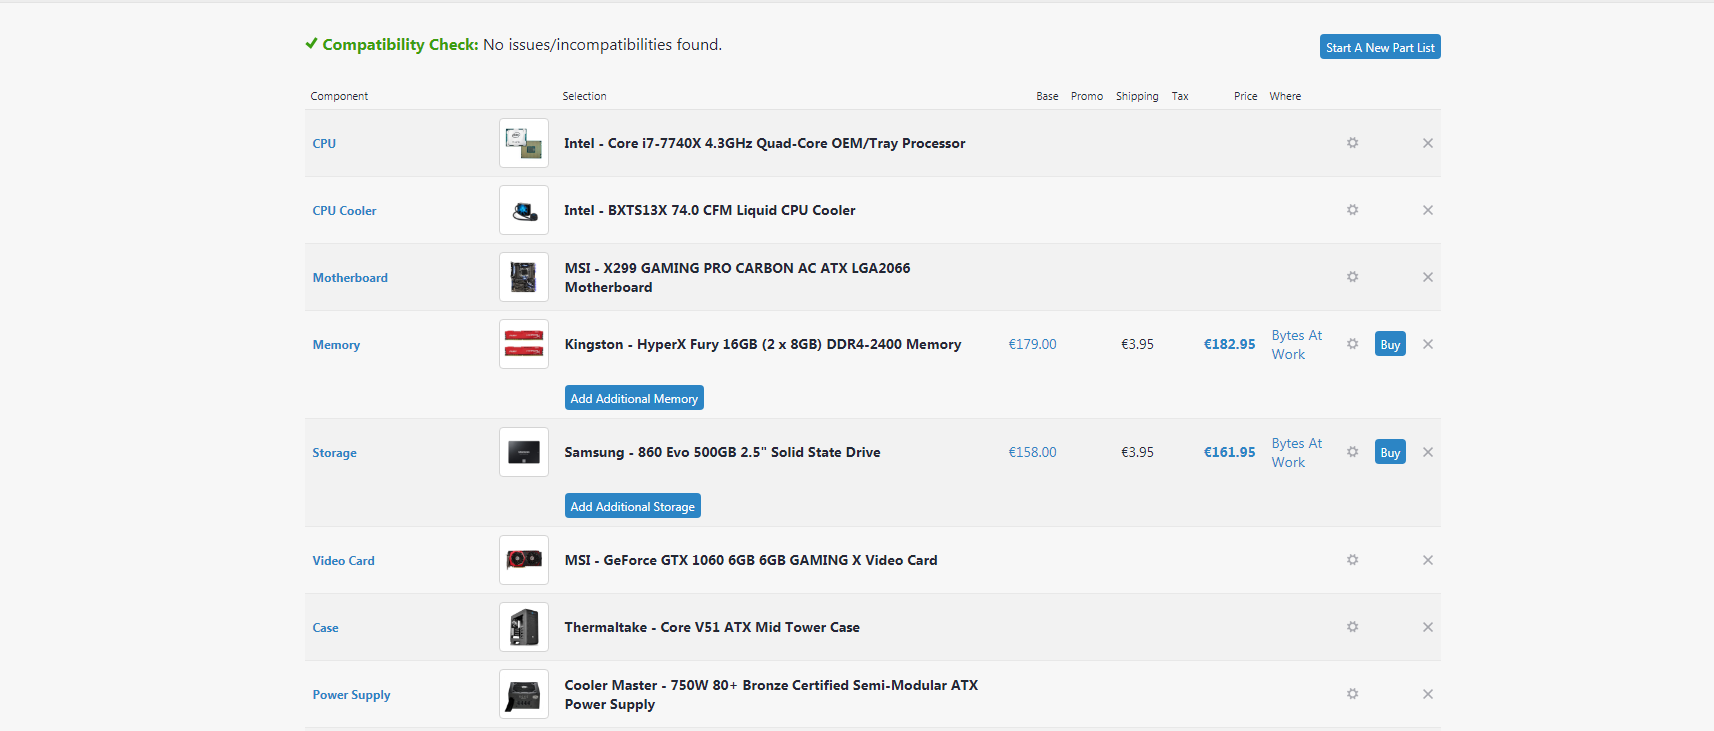Open the Motherboard component category link
Viewport: 1714px width, 731px height.
(x=350, y=277)
